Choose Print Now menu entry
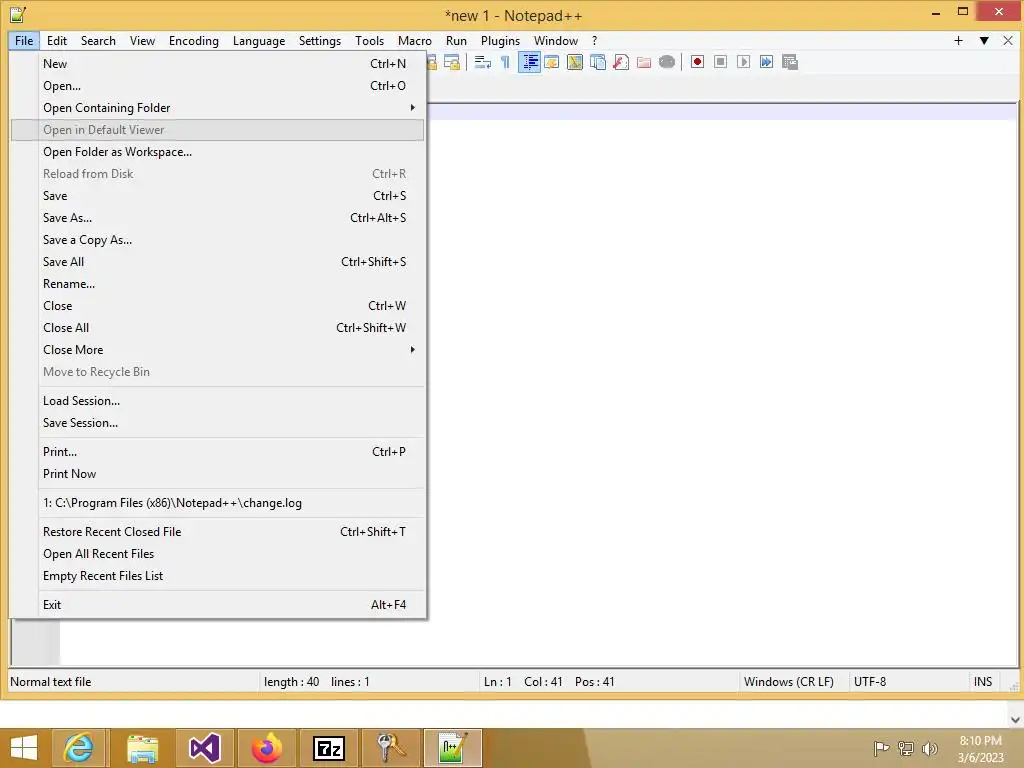 [218, 473]
